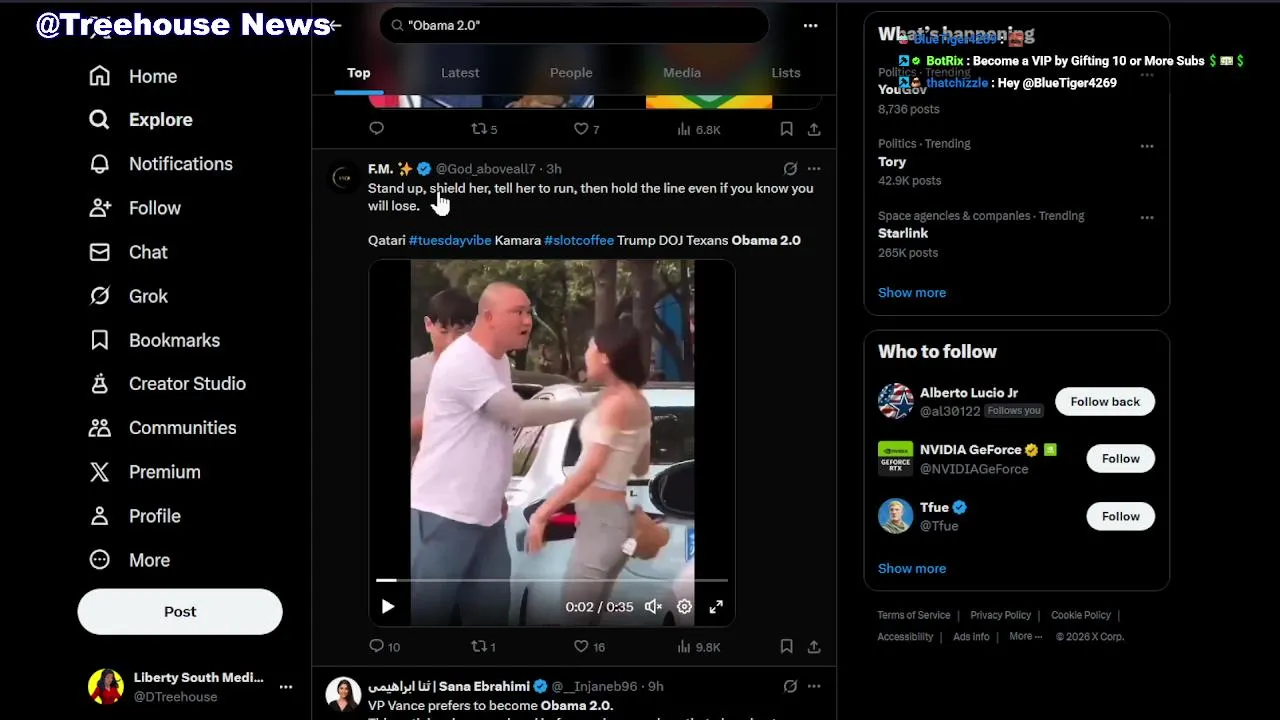Switch to the Media tab
The image size is (1280, 720).
pyautogui.click(x=682, y=72)
